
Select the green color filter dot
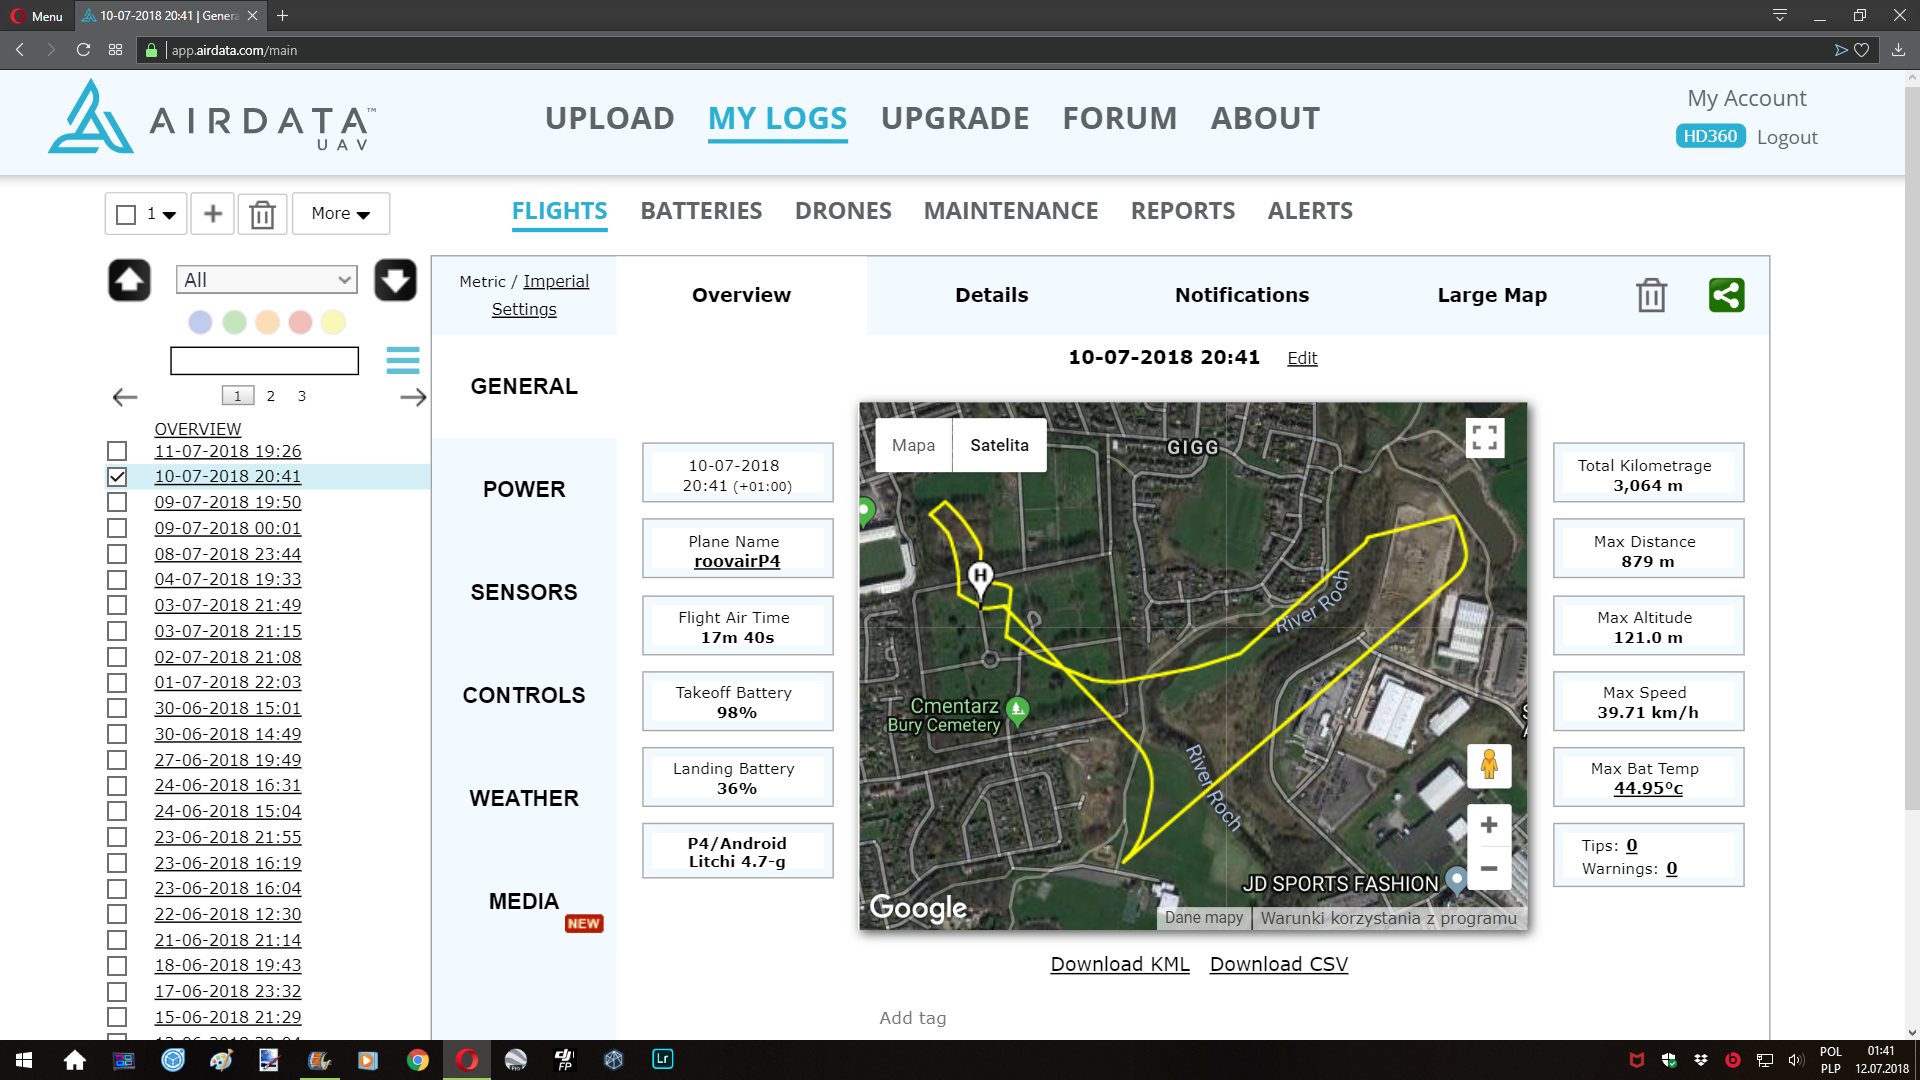pos(234,322)
